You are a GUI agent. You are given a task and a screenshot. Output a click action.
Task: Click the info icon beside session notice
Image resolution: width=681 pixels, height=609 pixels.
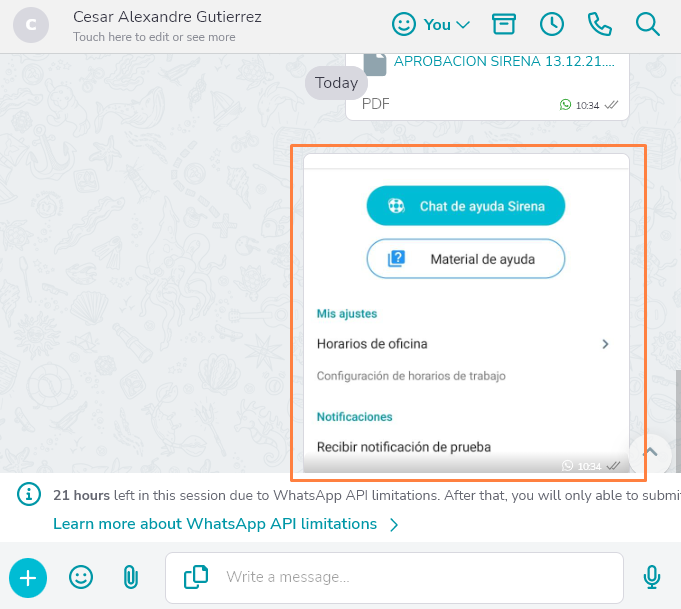coord(29,494)
